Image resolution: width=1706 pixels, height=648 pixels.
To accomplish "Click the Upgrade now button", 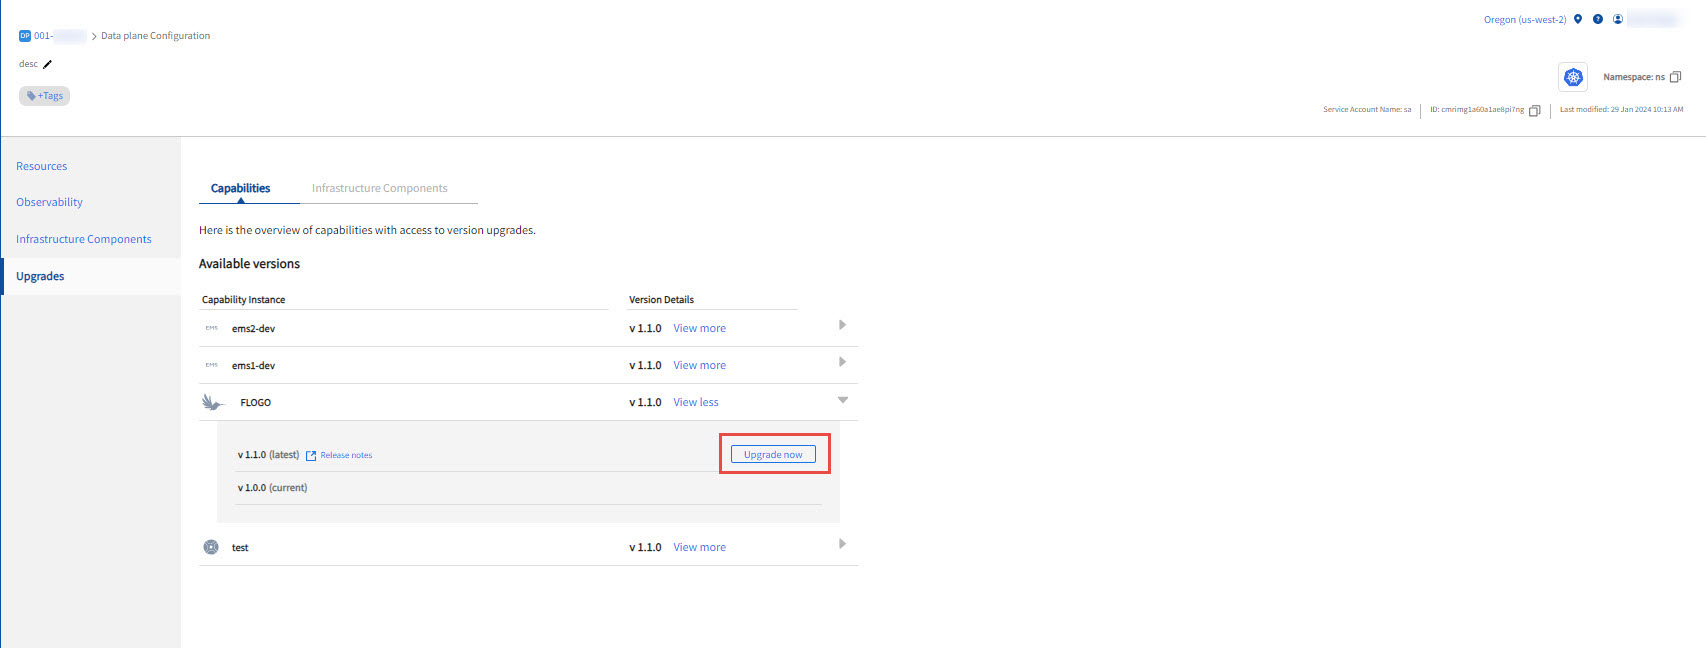I will coord(773,454).
